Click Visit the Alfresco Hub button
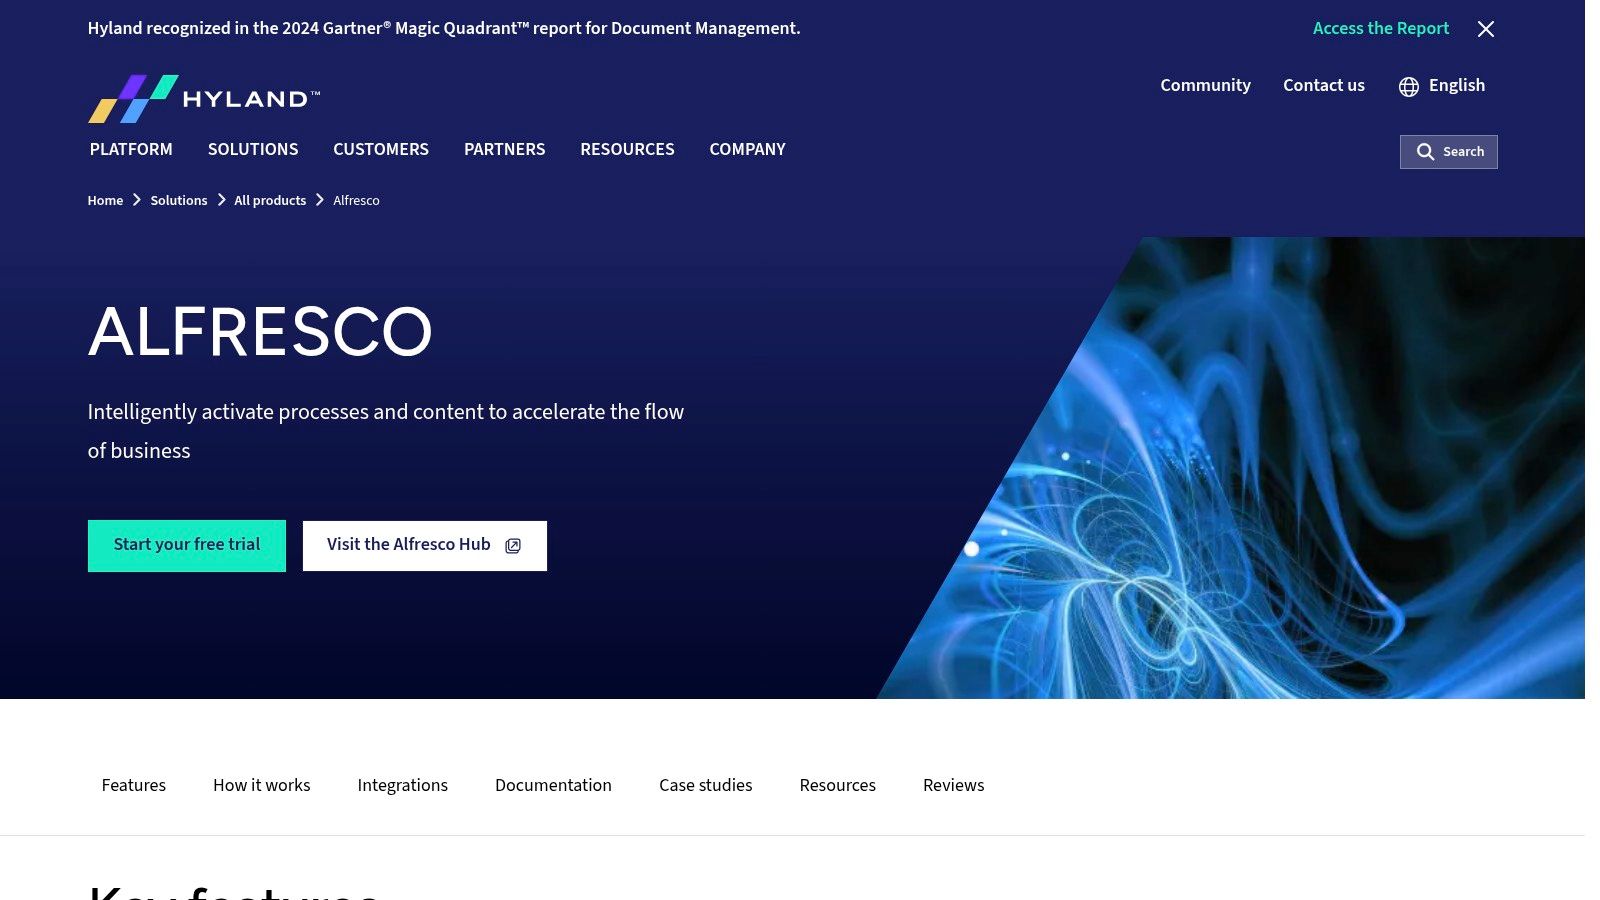The image size is (1600, 900). (x=425, y=546)
